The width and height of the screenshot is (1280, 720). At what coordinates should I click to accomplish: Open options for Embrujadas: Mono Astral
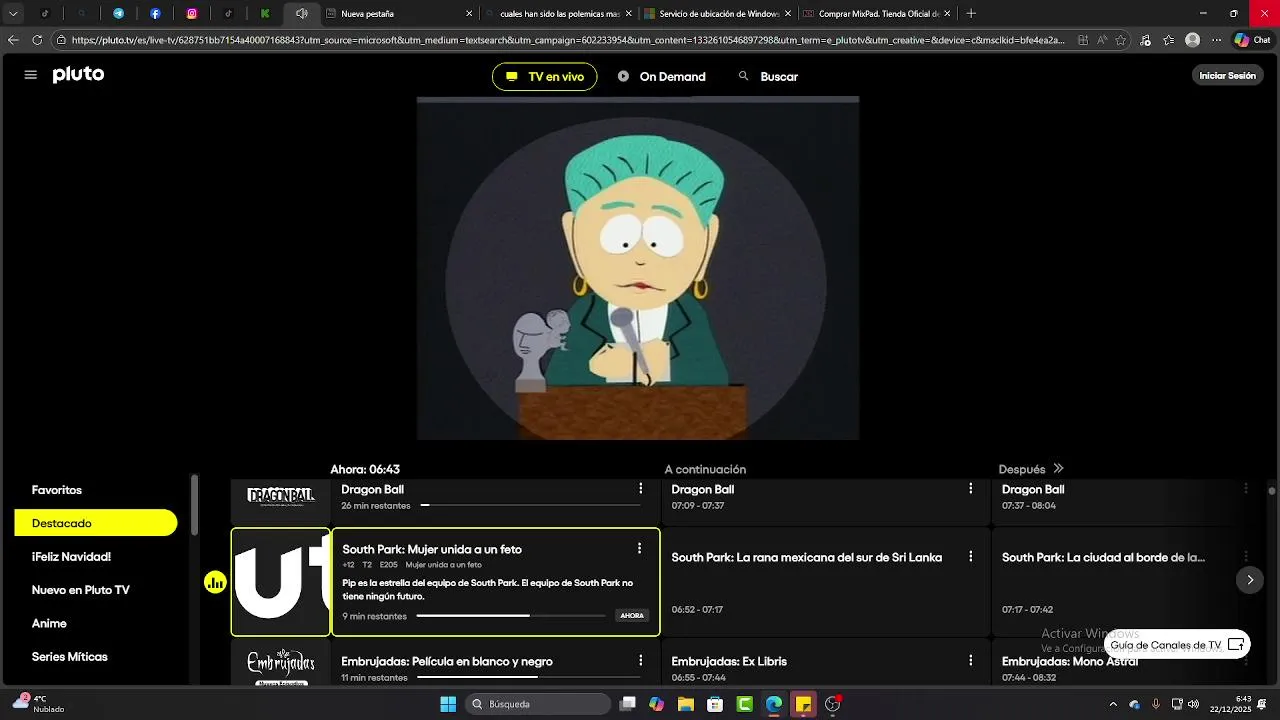(x=1246, y=661)
